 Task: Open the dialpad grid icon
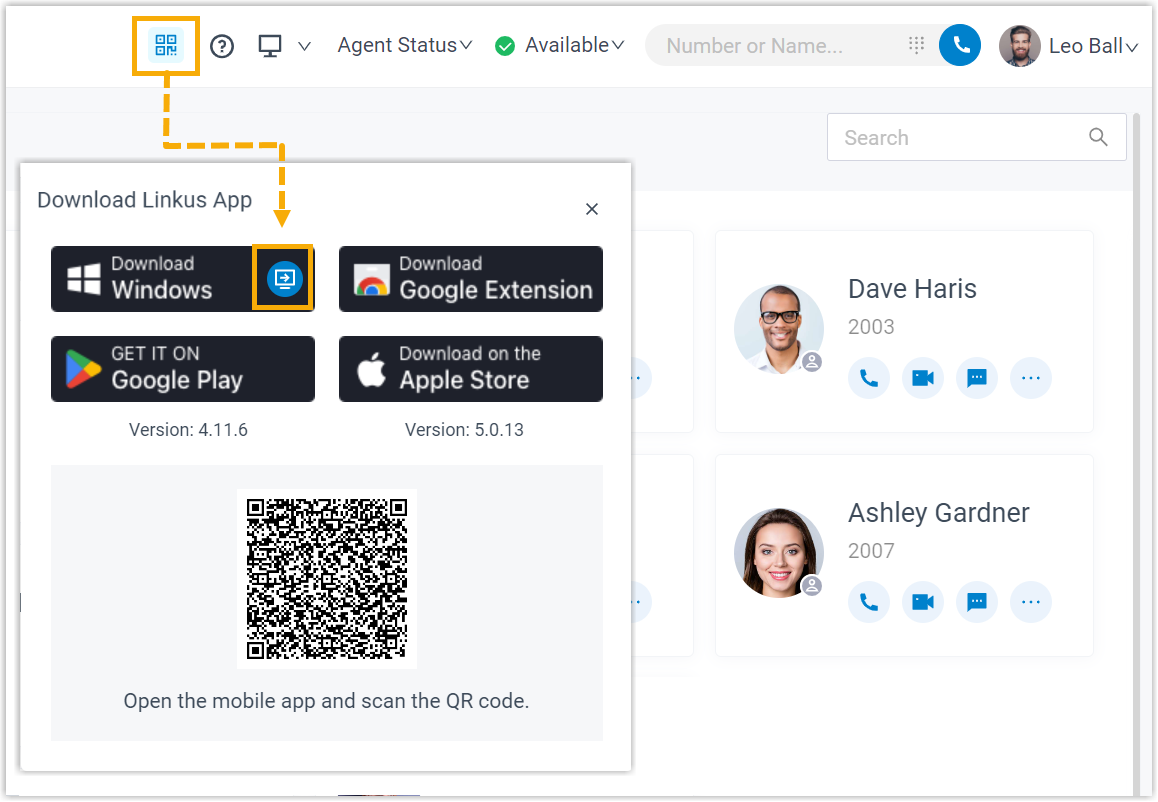916,46
